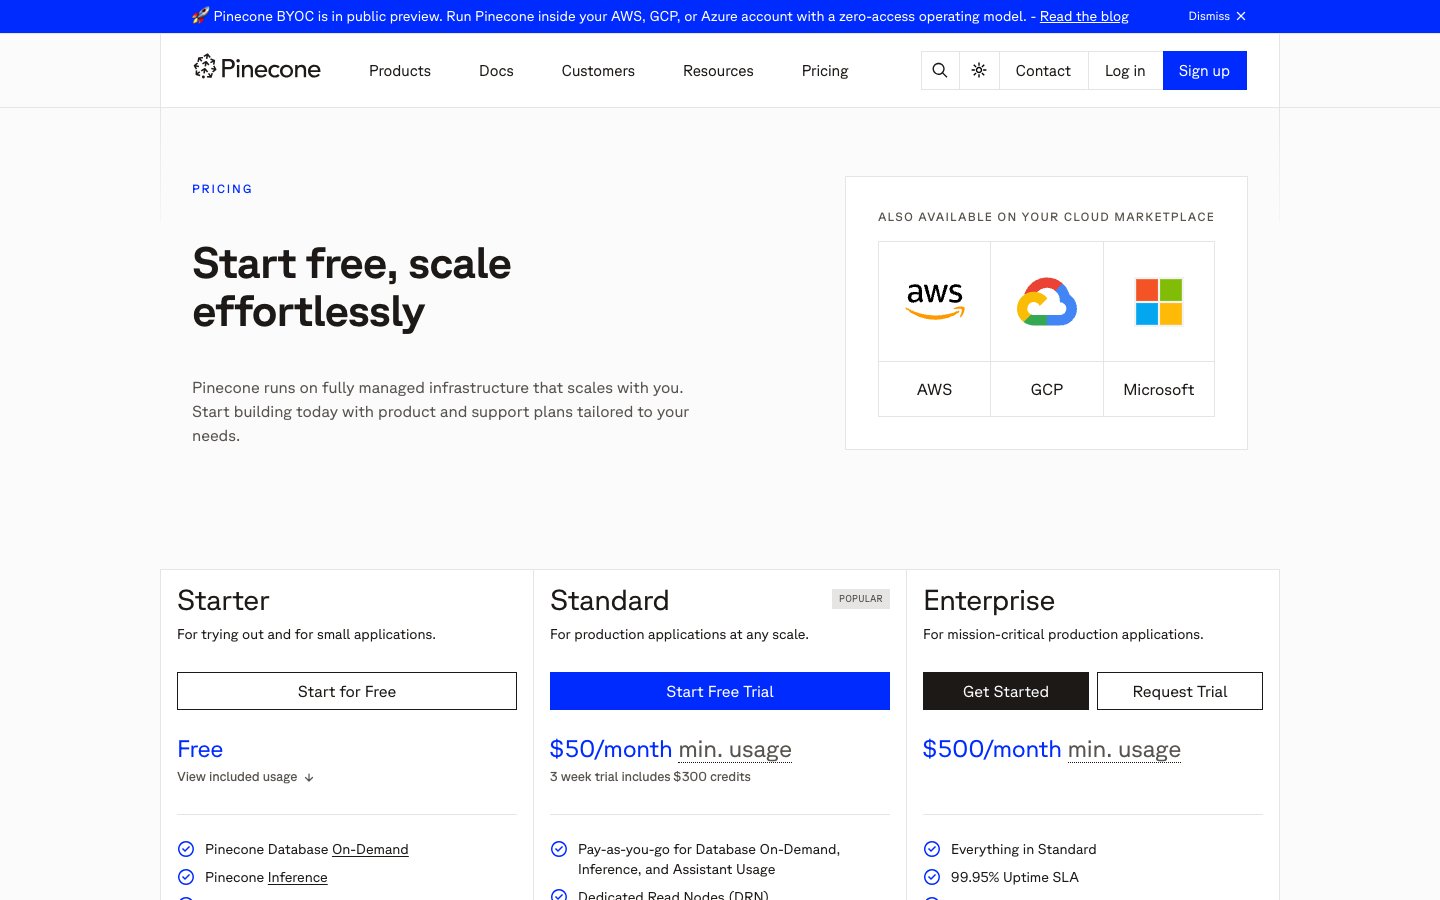Image resolution: width=1440 pixels, height=900 pixels.
Task: Click the checkmark beside Pinecone Database On-Demand
Action: pyautogui.click(x=186, y=848)
